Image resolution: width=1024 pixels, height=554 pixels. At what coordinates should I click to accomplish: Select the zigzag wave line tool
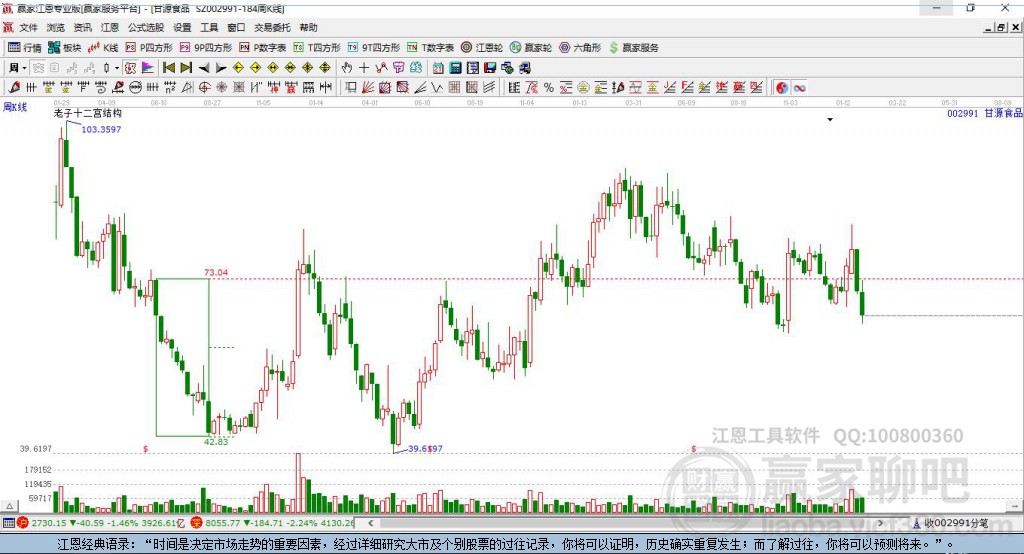(436, 88)
